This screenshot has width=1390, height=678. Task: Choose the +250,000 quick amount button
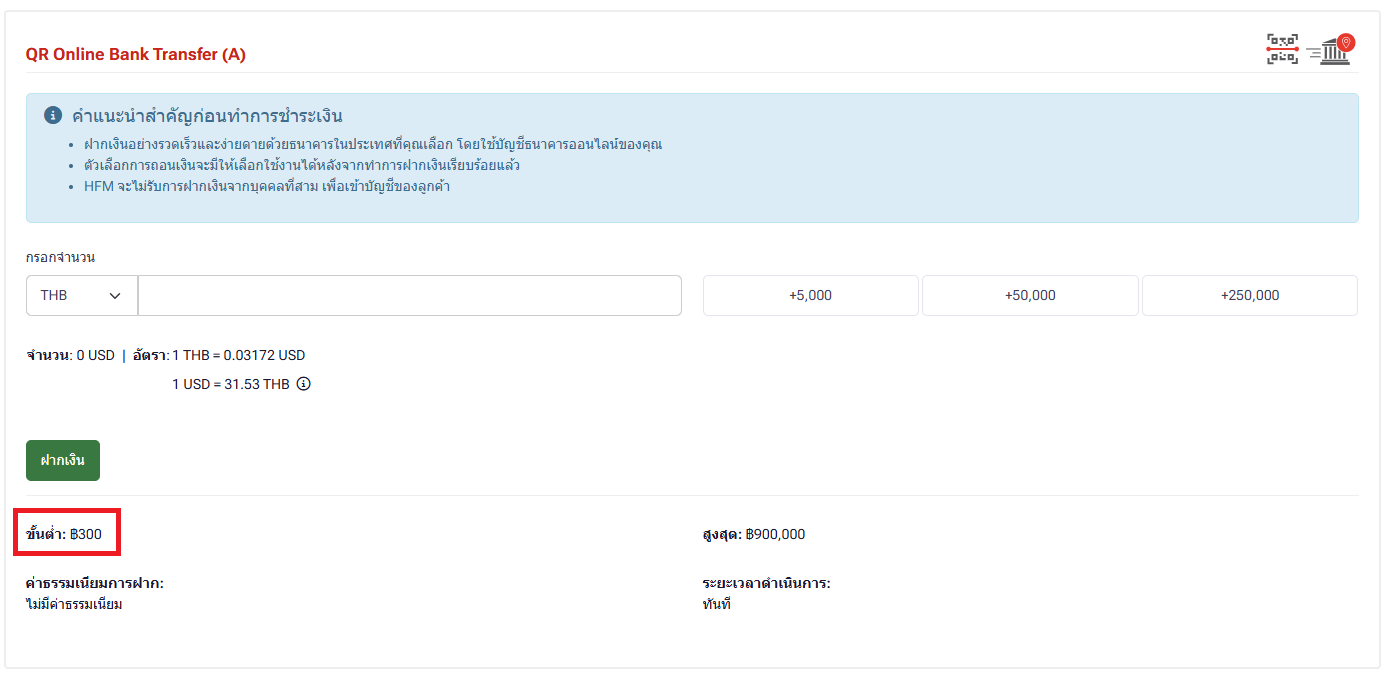pos(1249,296)
